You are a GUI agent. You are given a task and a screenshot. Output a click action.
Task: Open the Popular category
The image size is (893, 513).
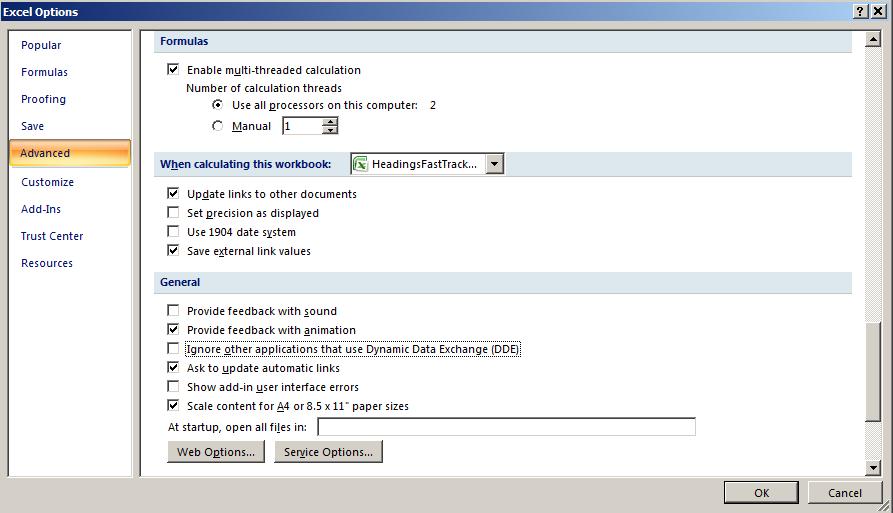tap(41, 45)
